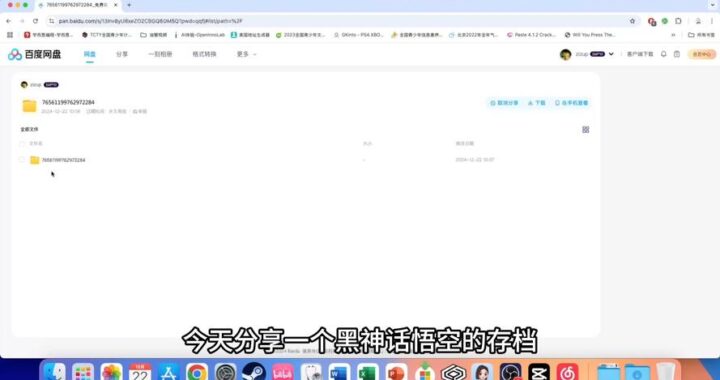Open the 网盘 tab
The height and width of the screenshot is (380, 720).
(x=90, y=54)
